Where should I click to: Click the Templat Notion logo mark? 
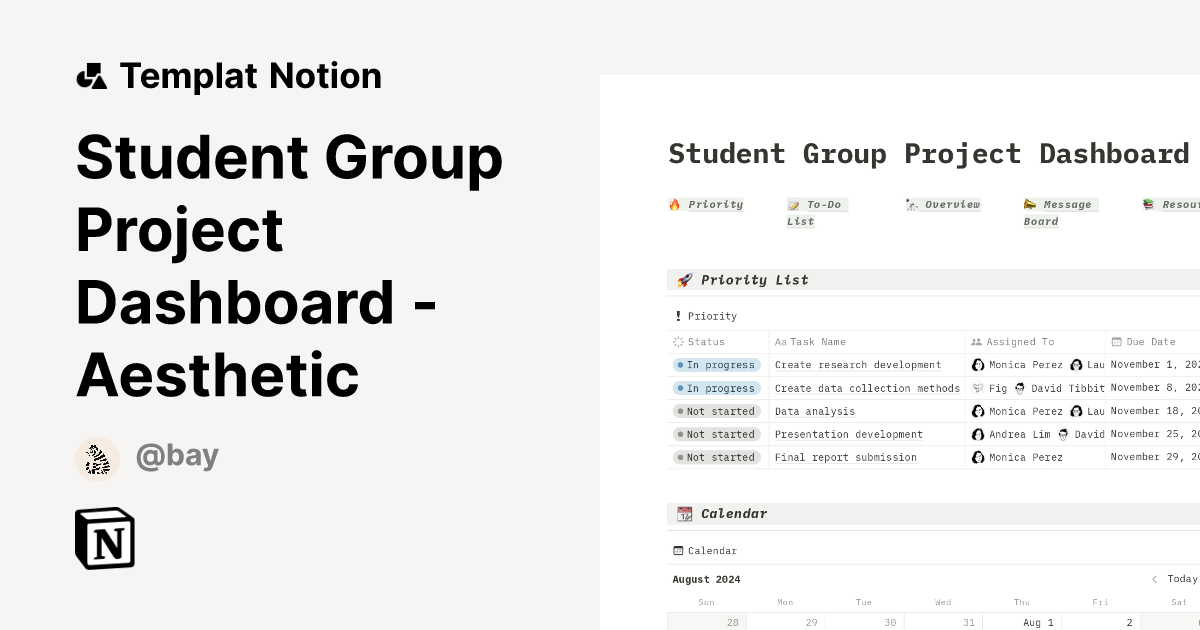pos(91,74)
